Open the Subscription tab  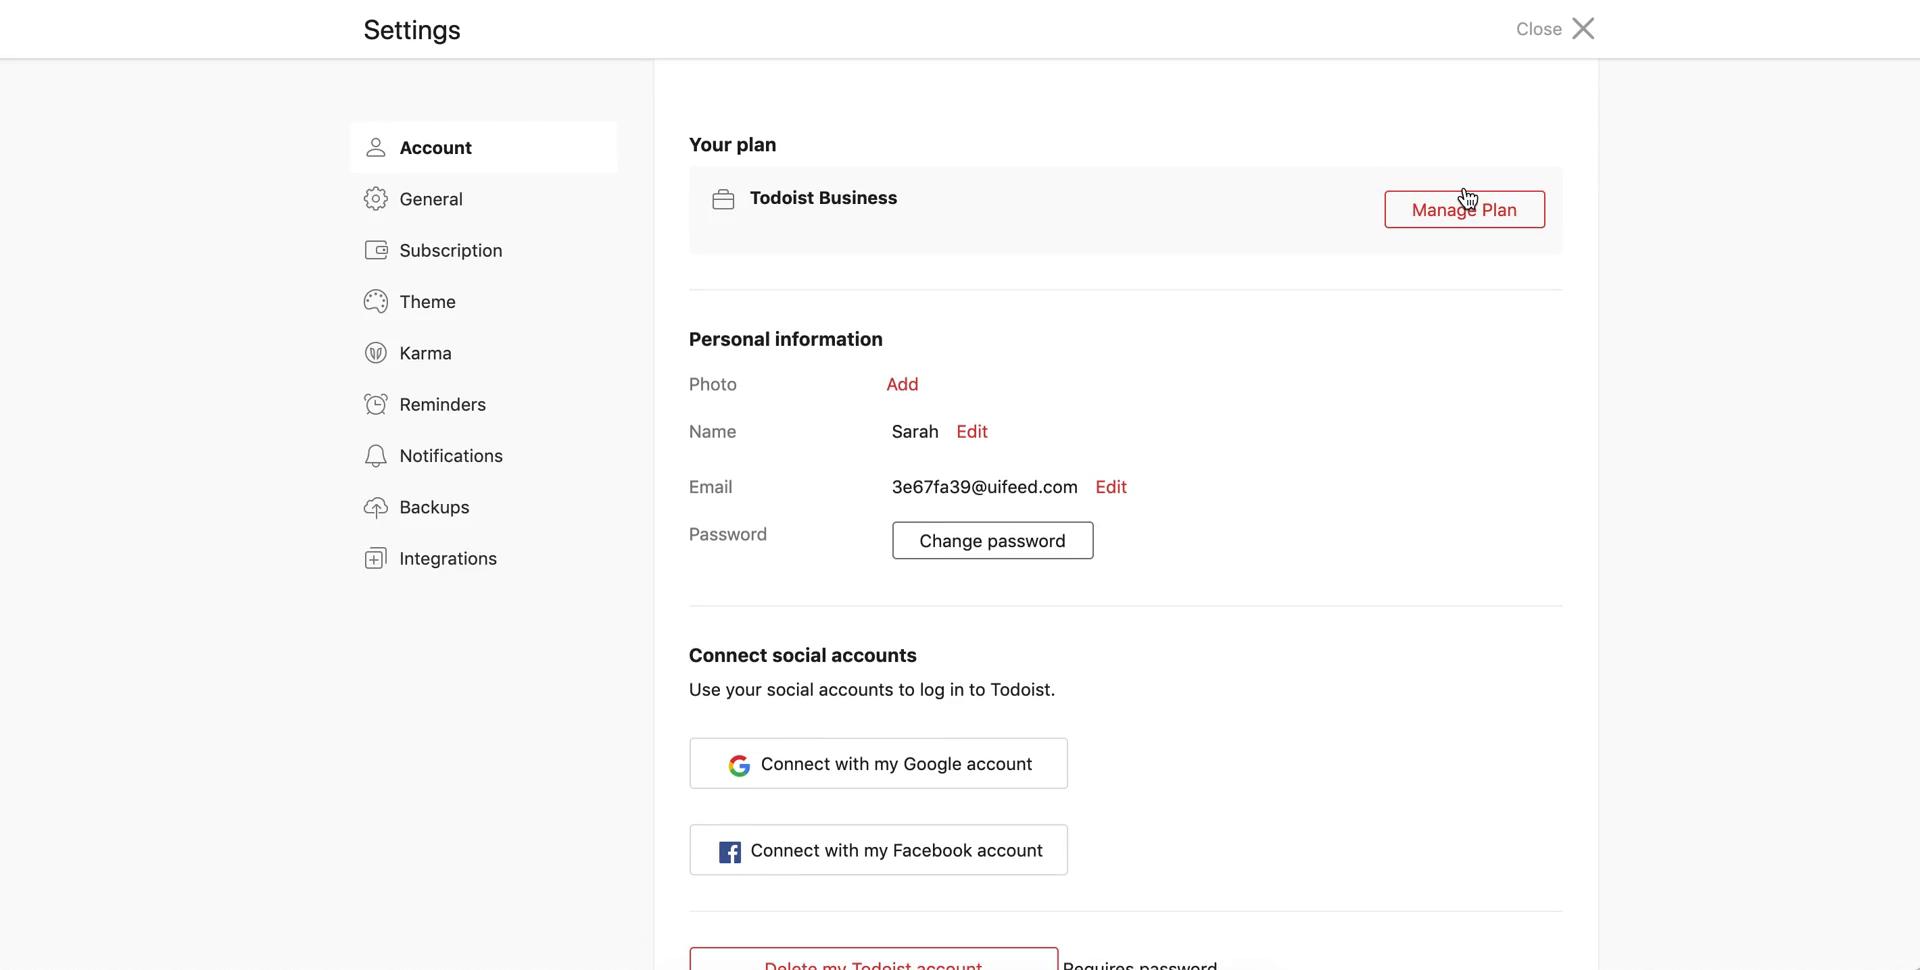pos(484,250)
